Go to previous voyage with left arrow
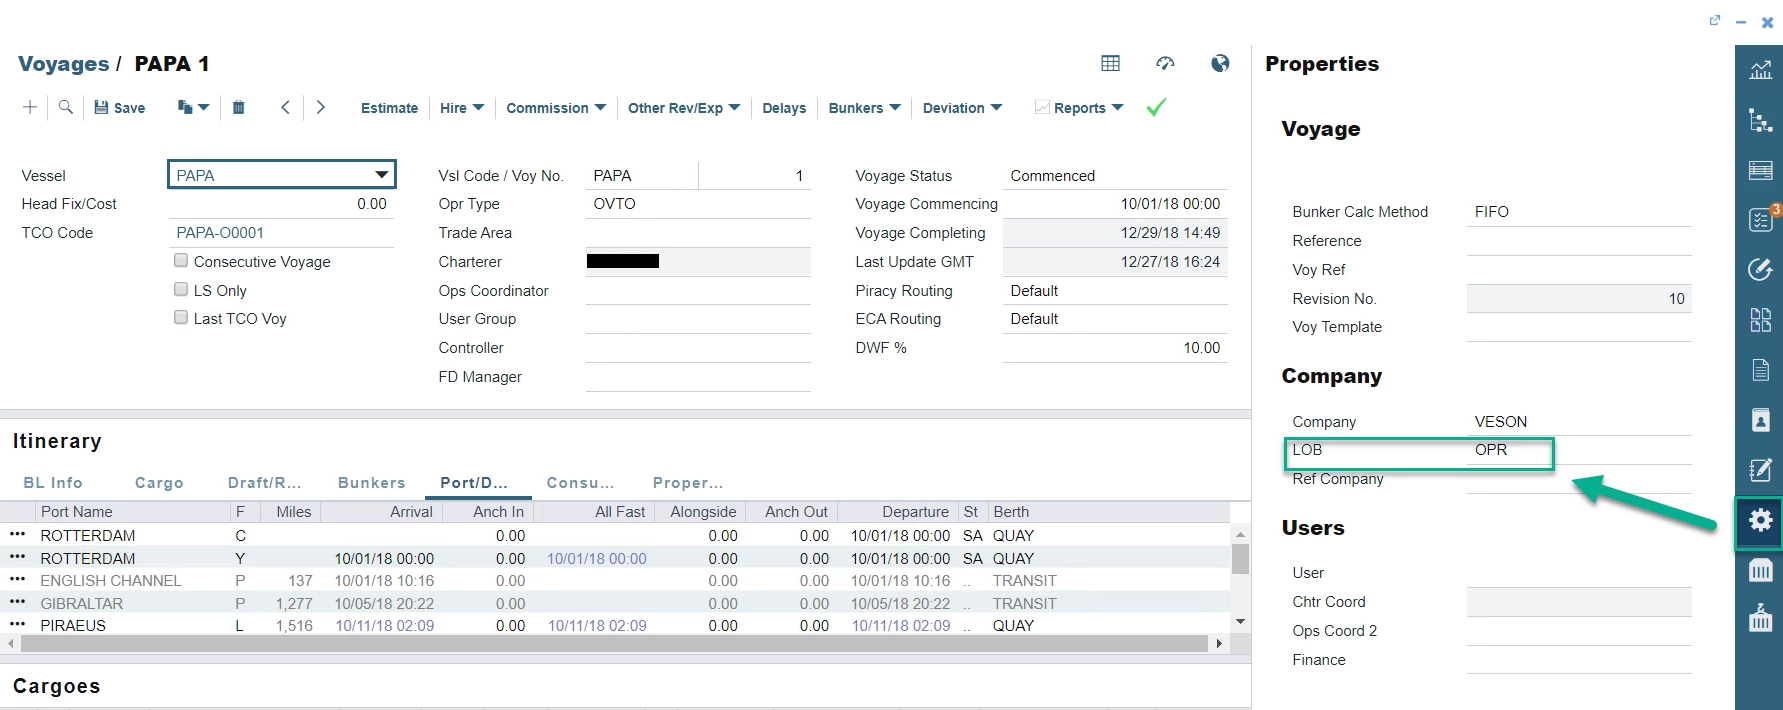 (286, 107)
